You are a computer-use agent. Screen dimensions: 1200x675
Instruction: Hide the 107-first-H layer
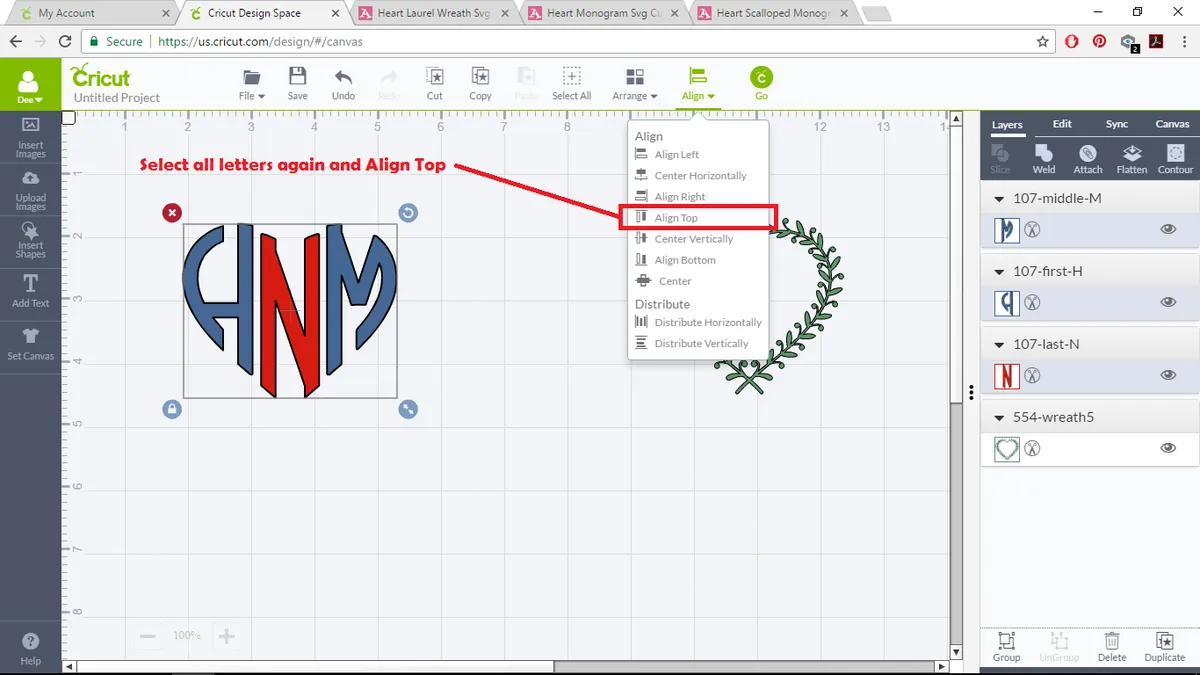1168,302
